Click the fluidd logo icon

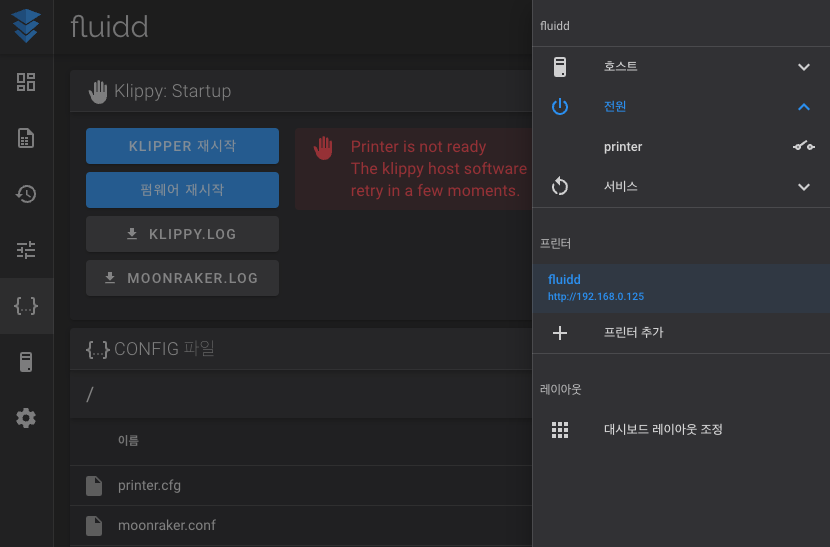[x=26, y=26]
